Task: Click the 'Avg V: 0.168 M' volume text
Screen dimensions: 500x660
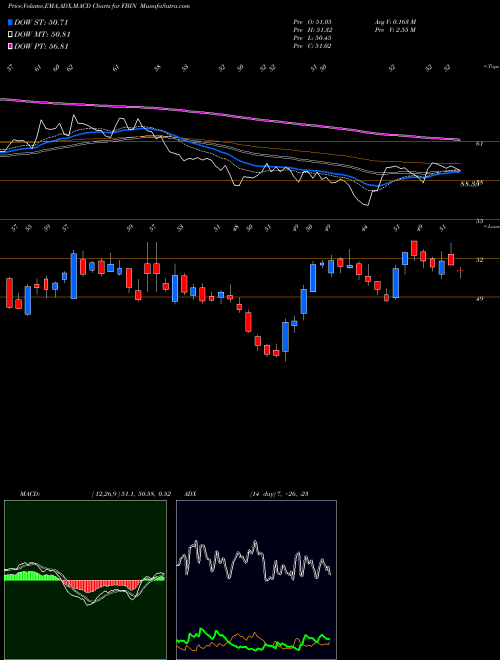Action: pyautogui.click(x=397, y=21)
